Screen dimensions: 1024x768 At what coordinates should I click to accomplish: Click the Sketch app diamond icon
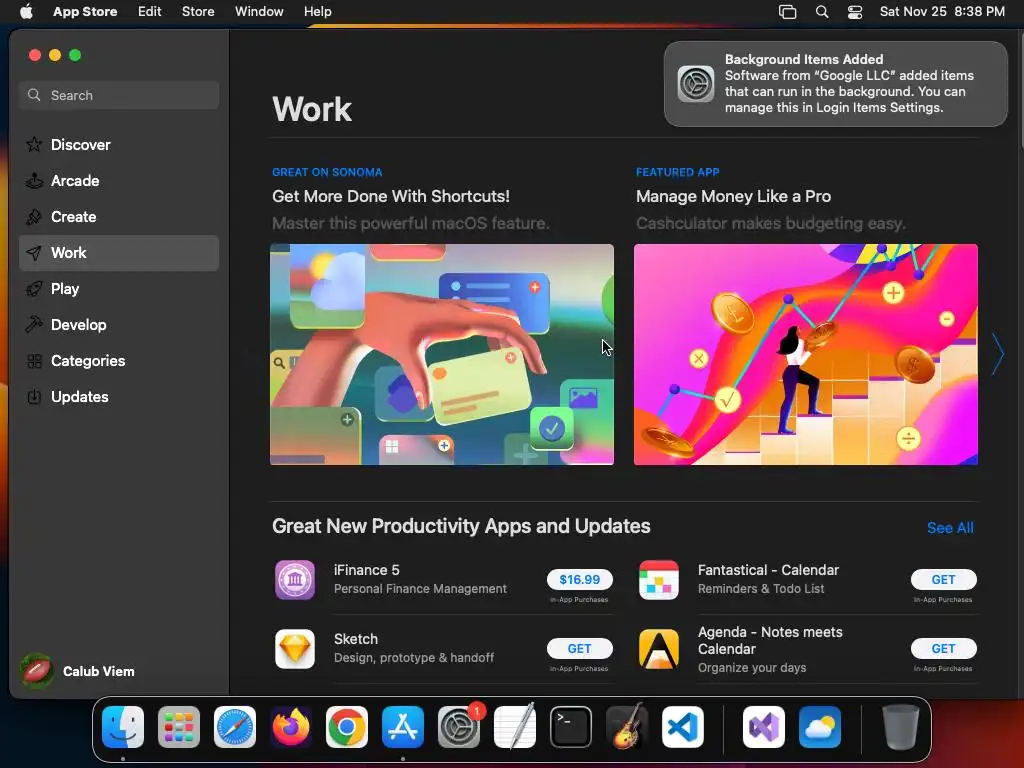295,648
